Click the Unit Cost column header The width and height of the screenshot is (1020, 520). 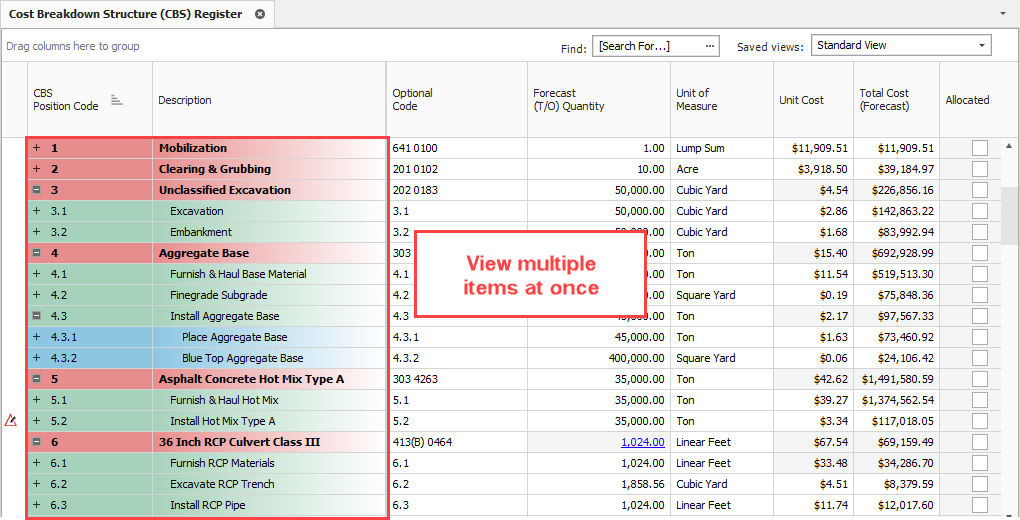point(801,100)
